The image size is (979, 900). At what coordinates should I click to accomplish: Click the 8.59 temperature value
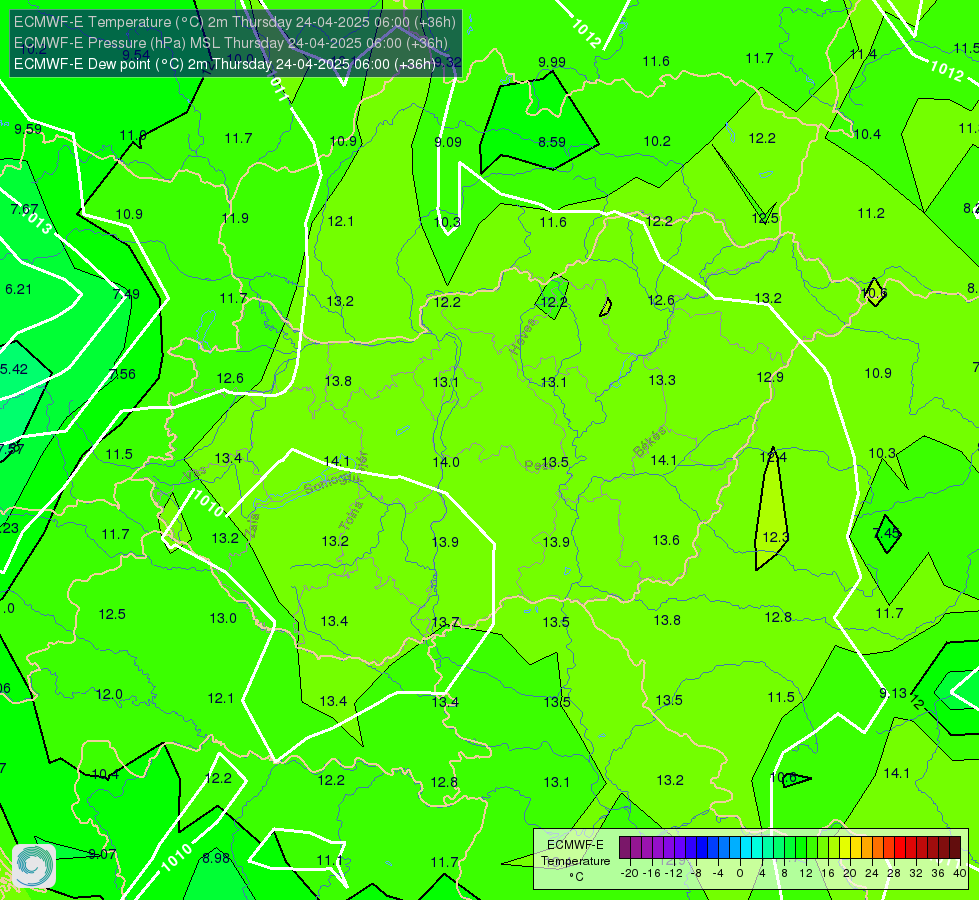point(552,142)
